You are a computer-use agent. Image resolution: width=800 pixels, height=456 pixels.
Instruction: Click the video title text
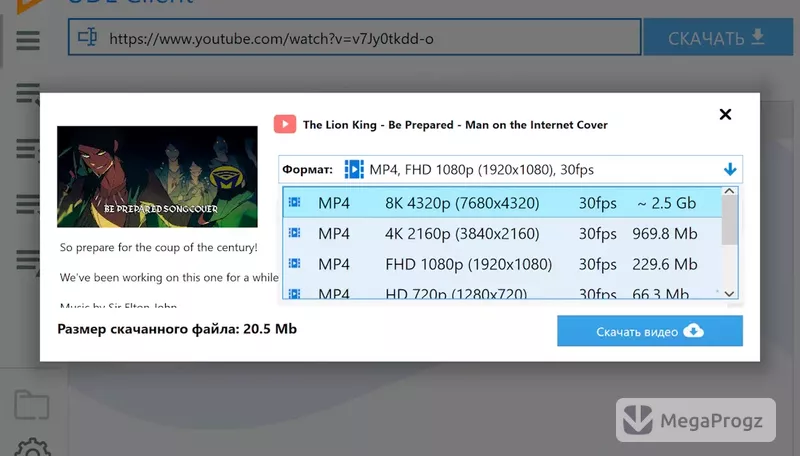pos(455,125)
